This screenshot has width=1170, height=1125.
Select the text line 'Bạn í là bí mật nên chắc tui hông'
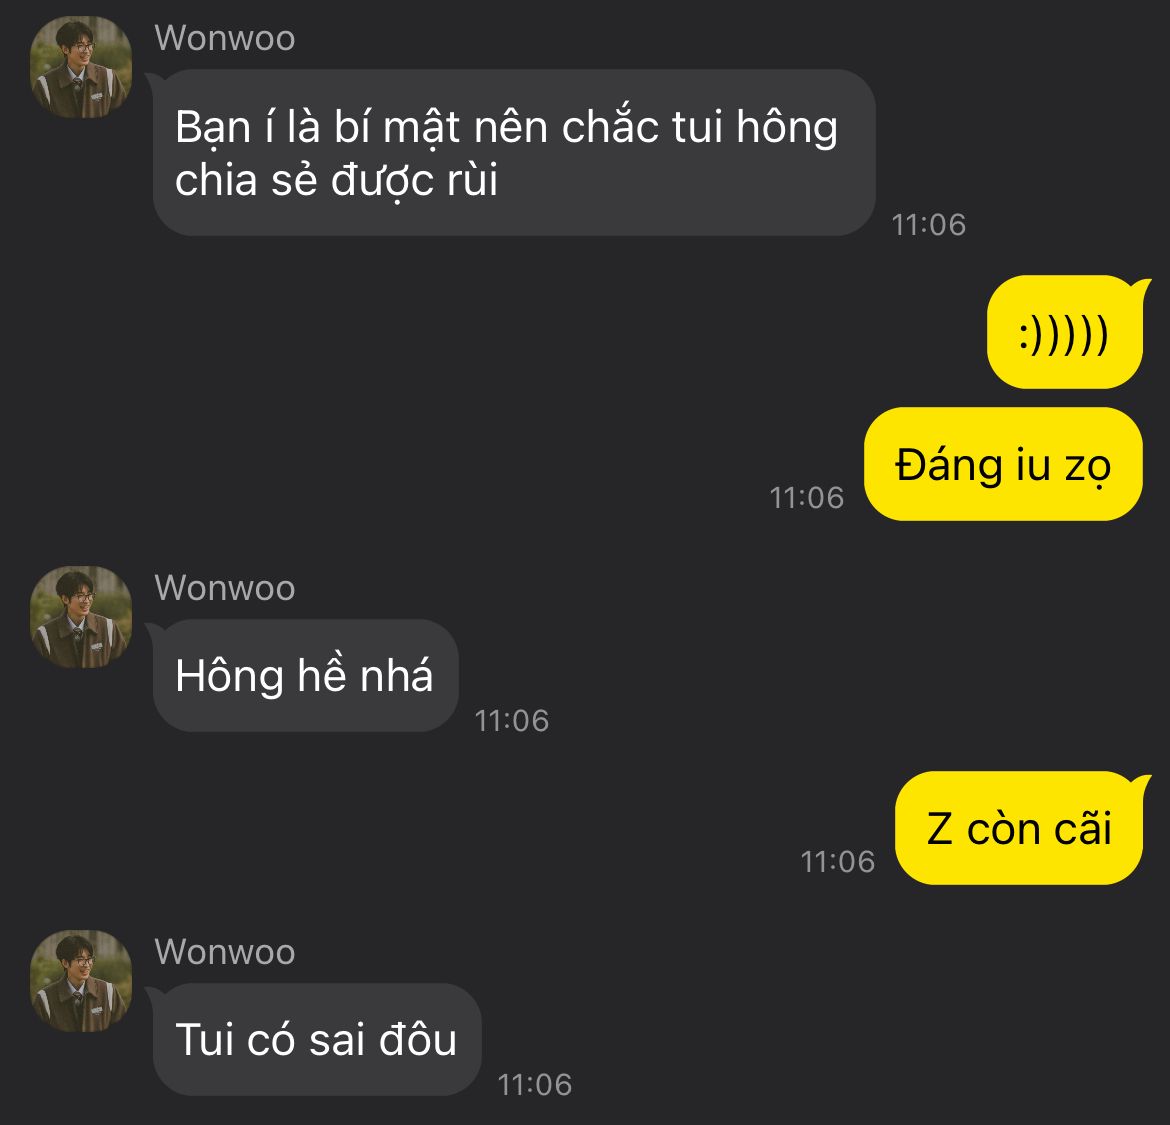[x=507, y=128]
